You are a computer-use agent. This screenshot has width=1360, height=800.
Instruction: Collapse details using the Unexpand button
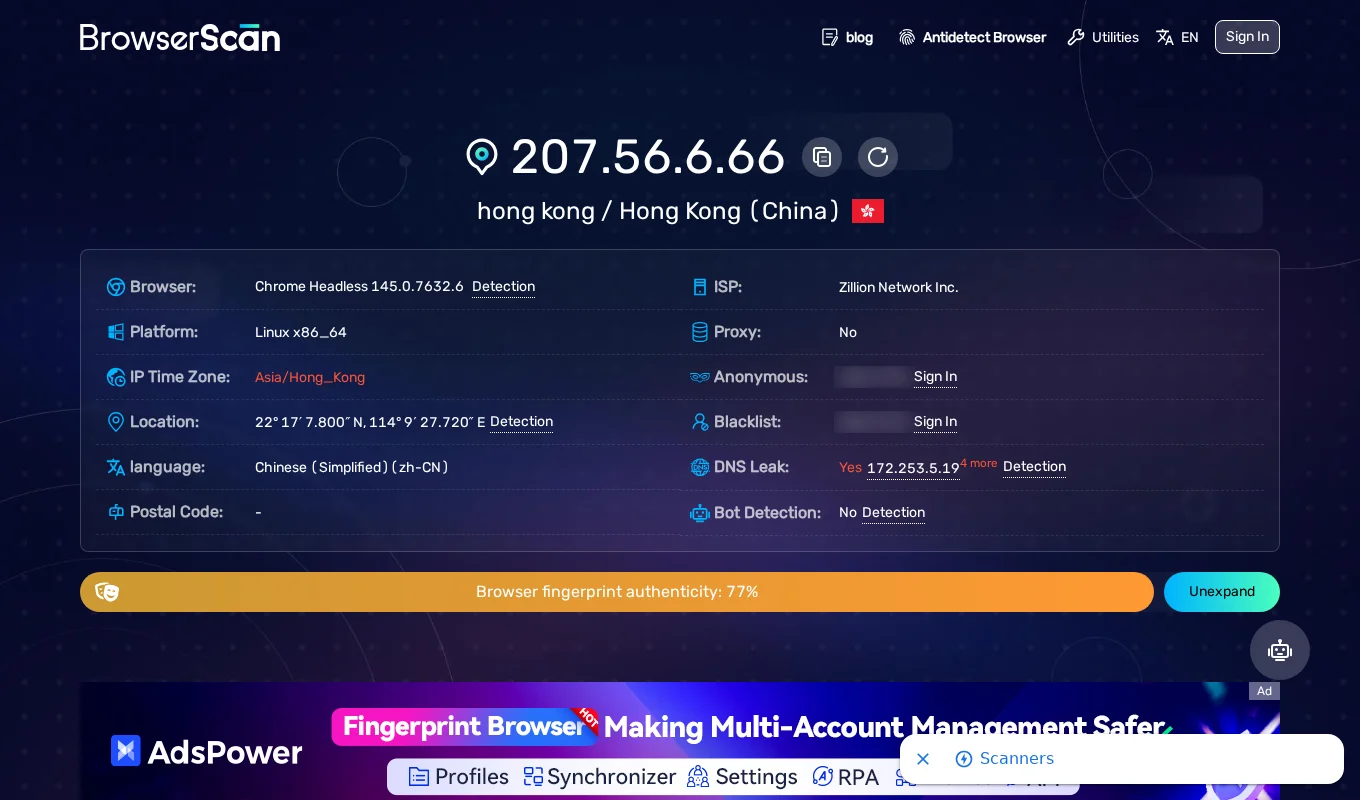click(1222, 592)
